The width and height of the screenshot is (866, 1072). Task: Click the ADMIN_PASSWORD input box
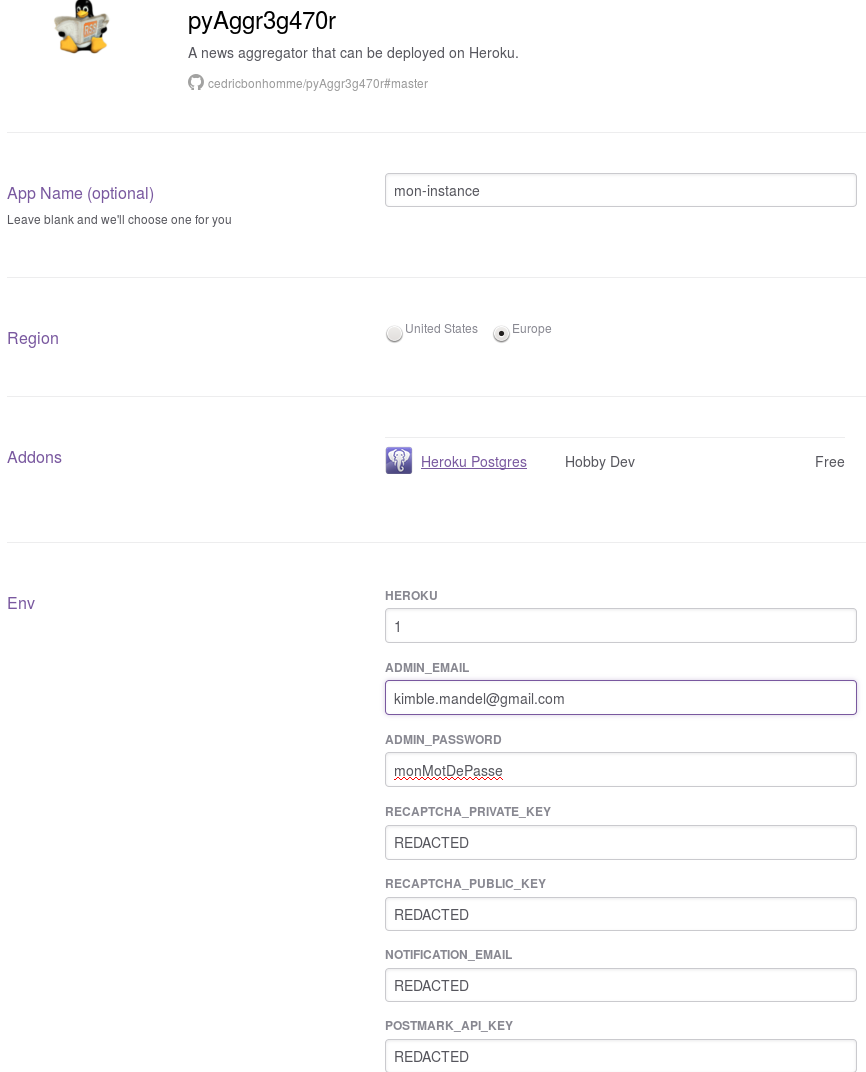click(x=621, y=770)
